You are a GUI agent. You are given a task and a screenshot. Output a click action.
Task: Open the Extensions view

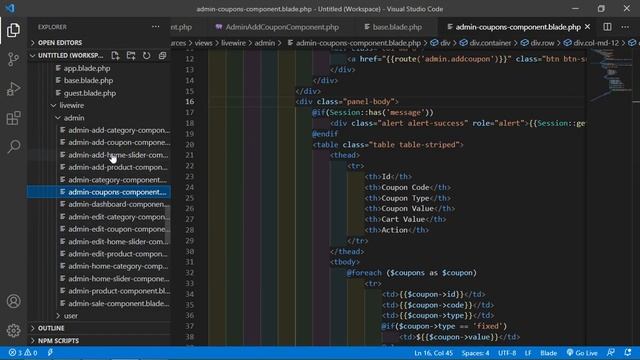13,118
